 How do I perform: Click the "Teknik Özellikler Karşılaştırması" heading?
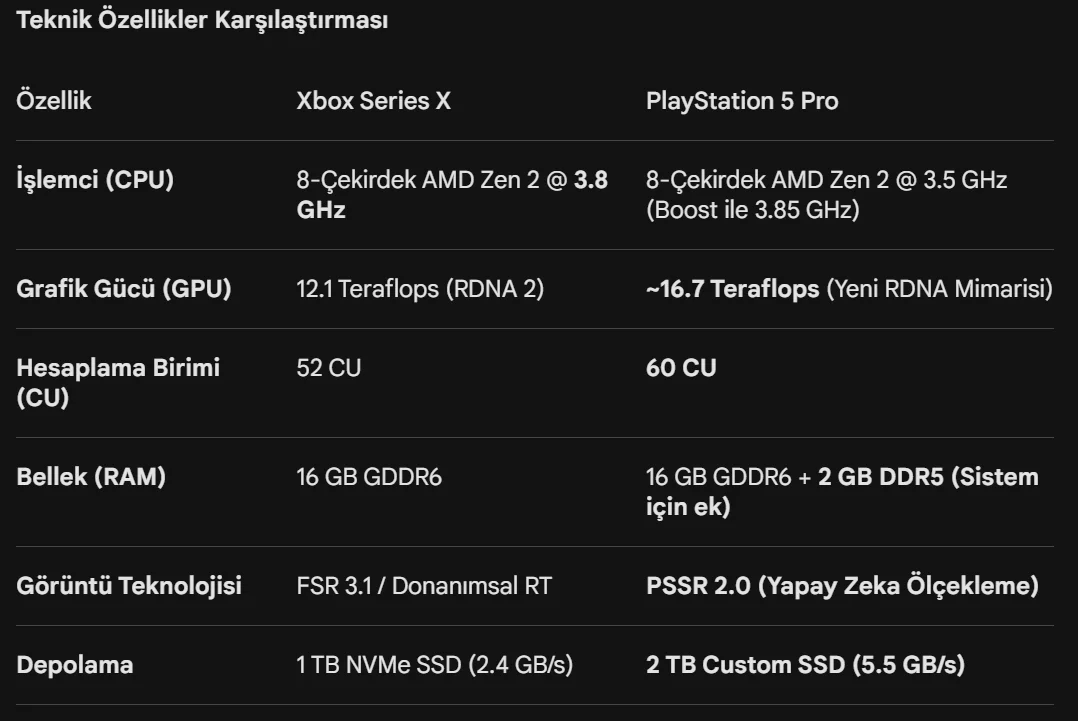click(202, 21)
